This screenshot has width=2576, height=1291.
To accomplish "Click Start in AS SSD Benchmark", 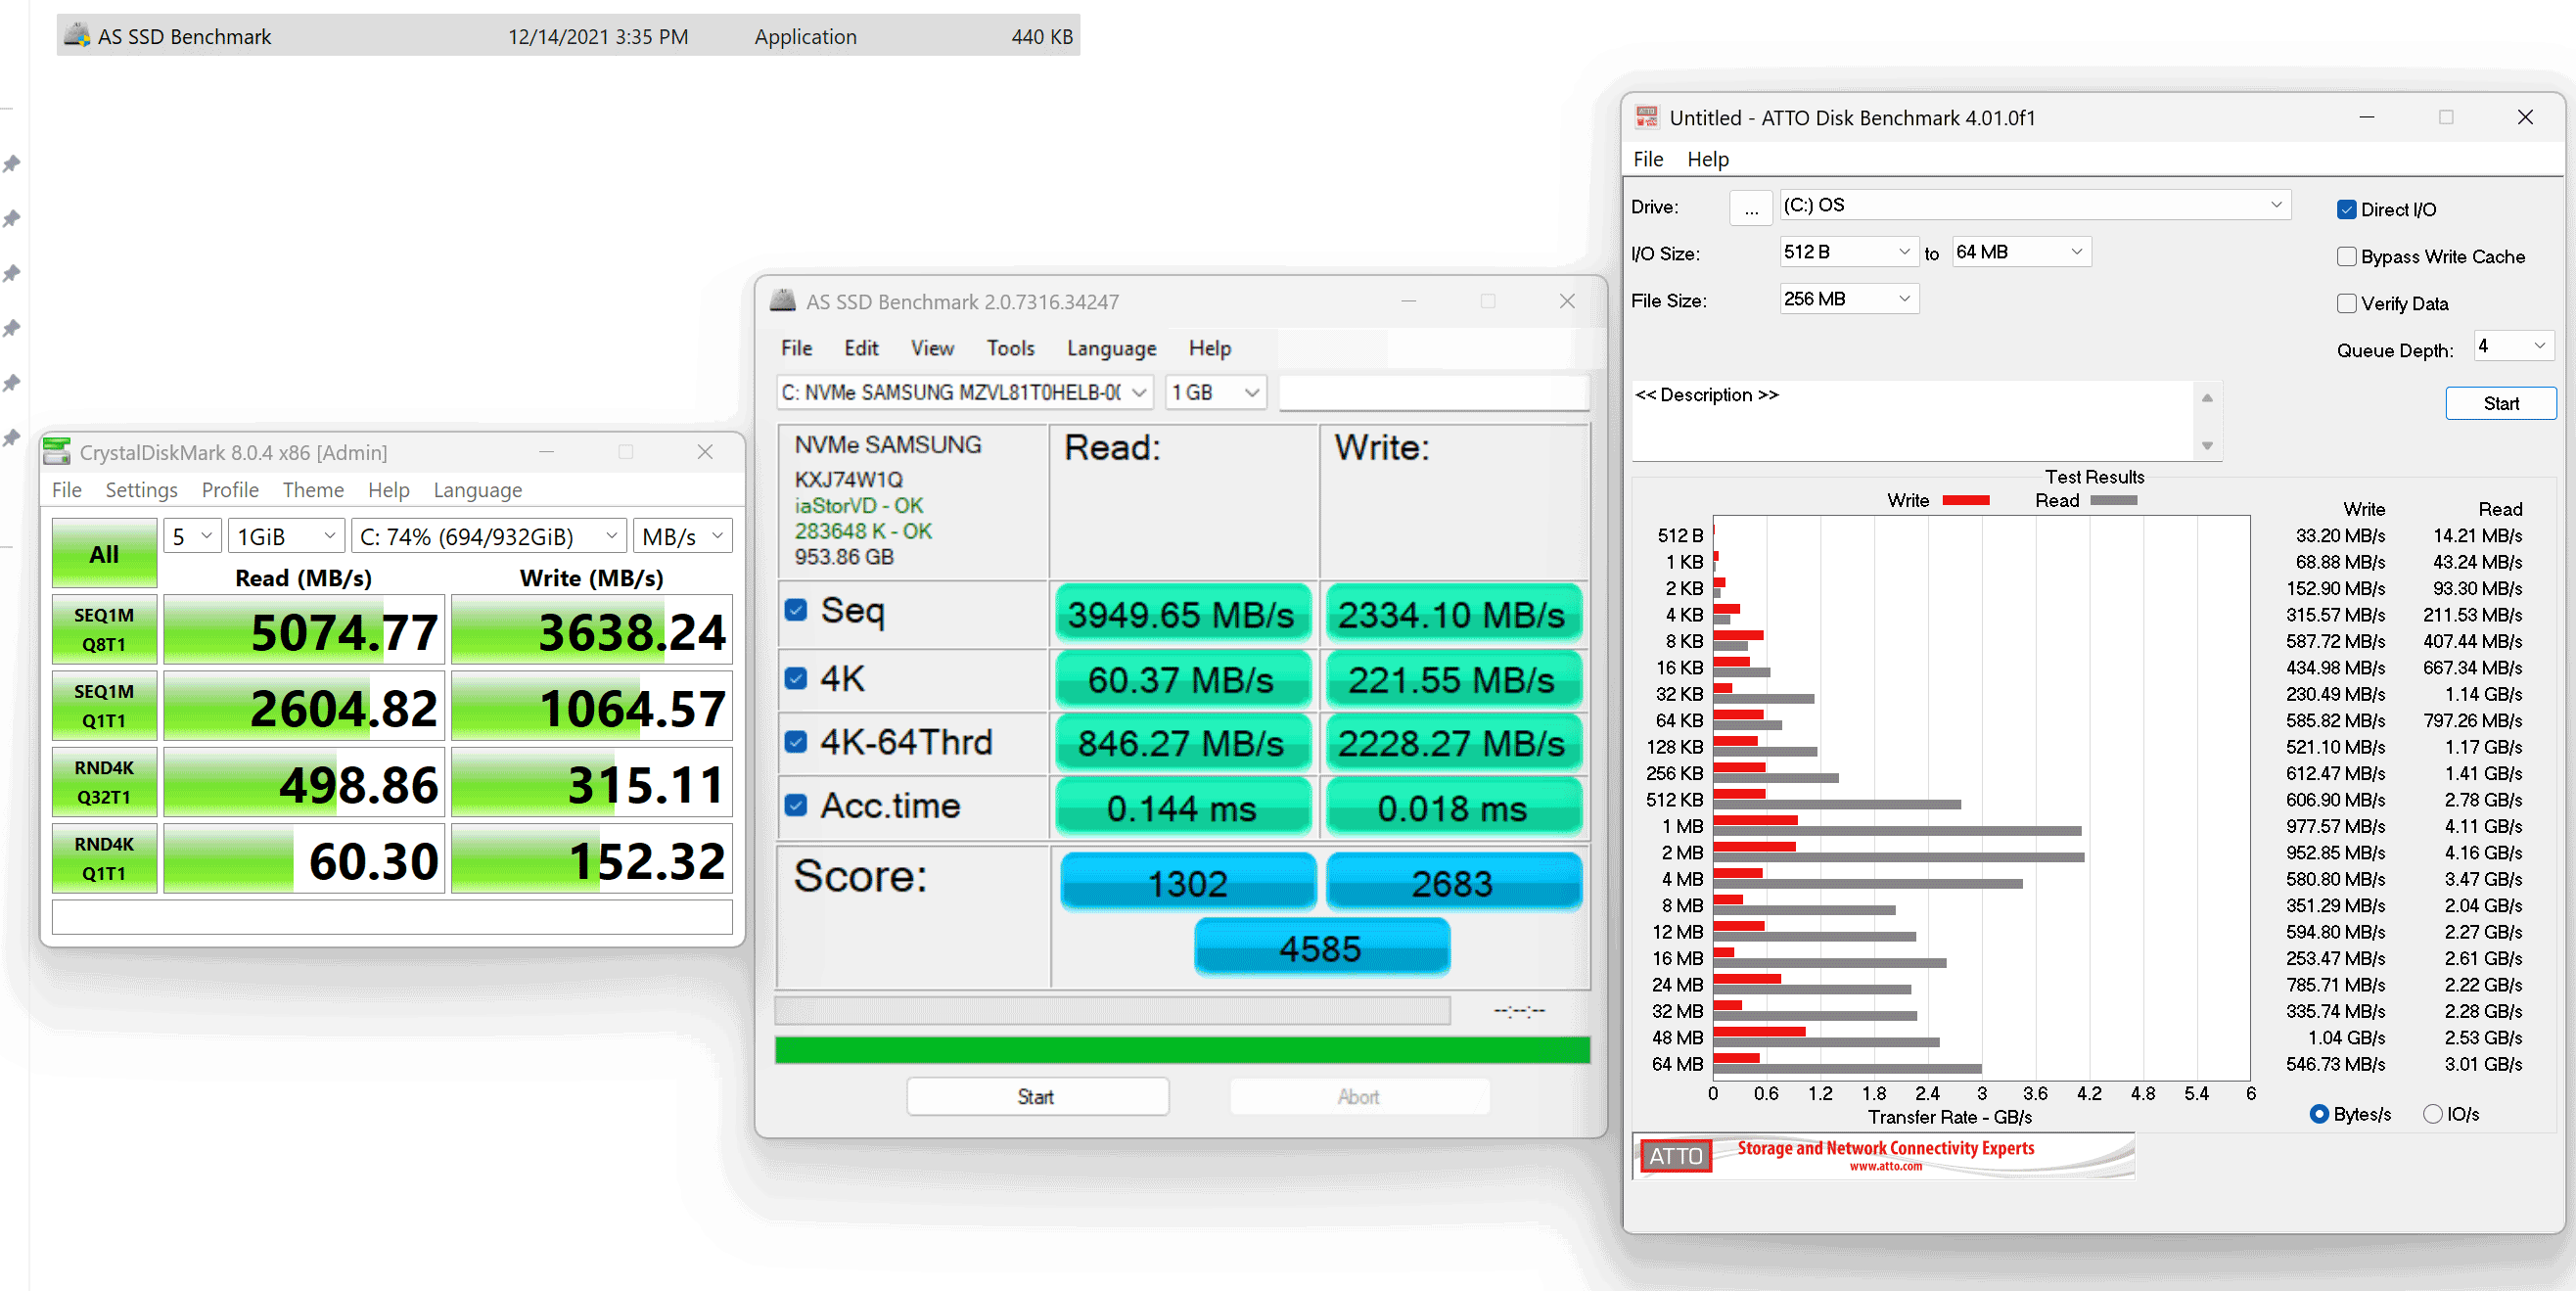I will 1037,1096.
